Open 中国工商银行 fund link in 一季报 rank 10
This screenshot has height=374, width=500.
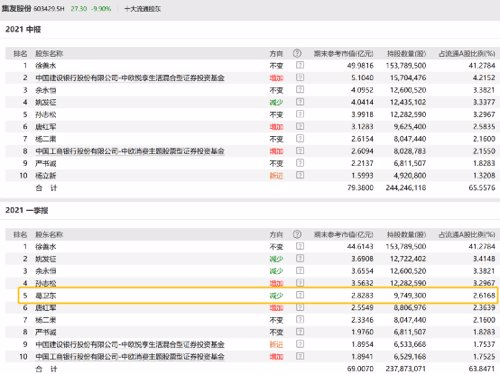(x=130, y=357)
